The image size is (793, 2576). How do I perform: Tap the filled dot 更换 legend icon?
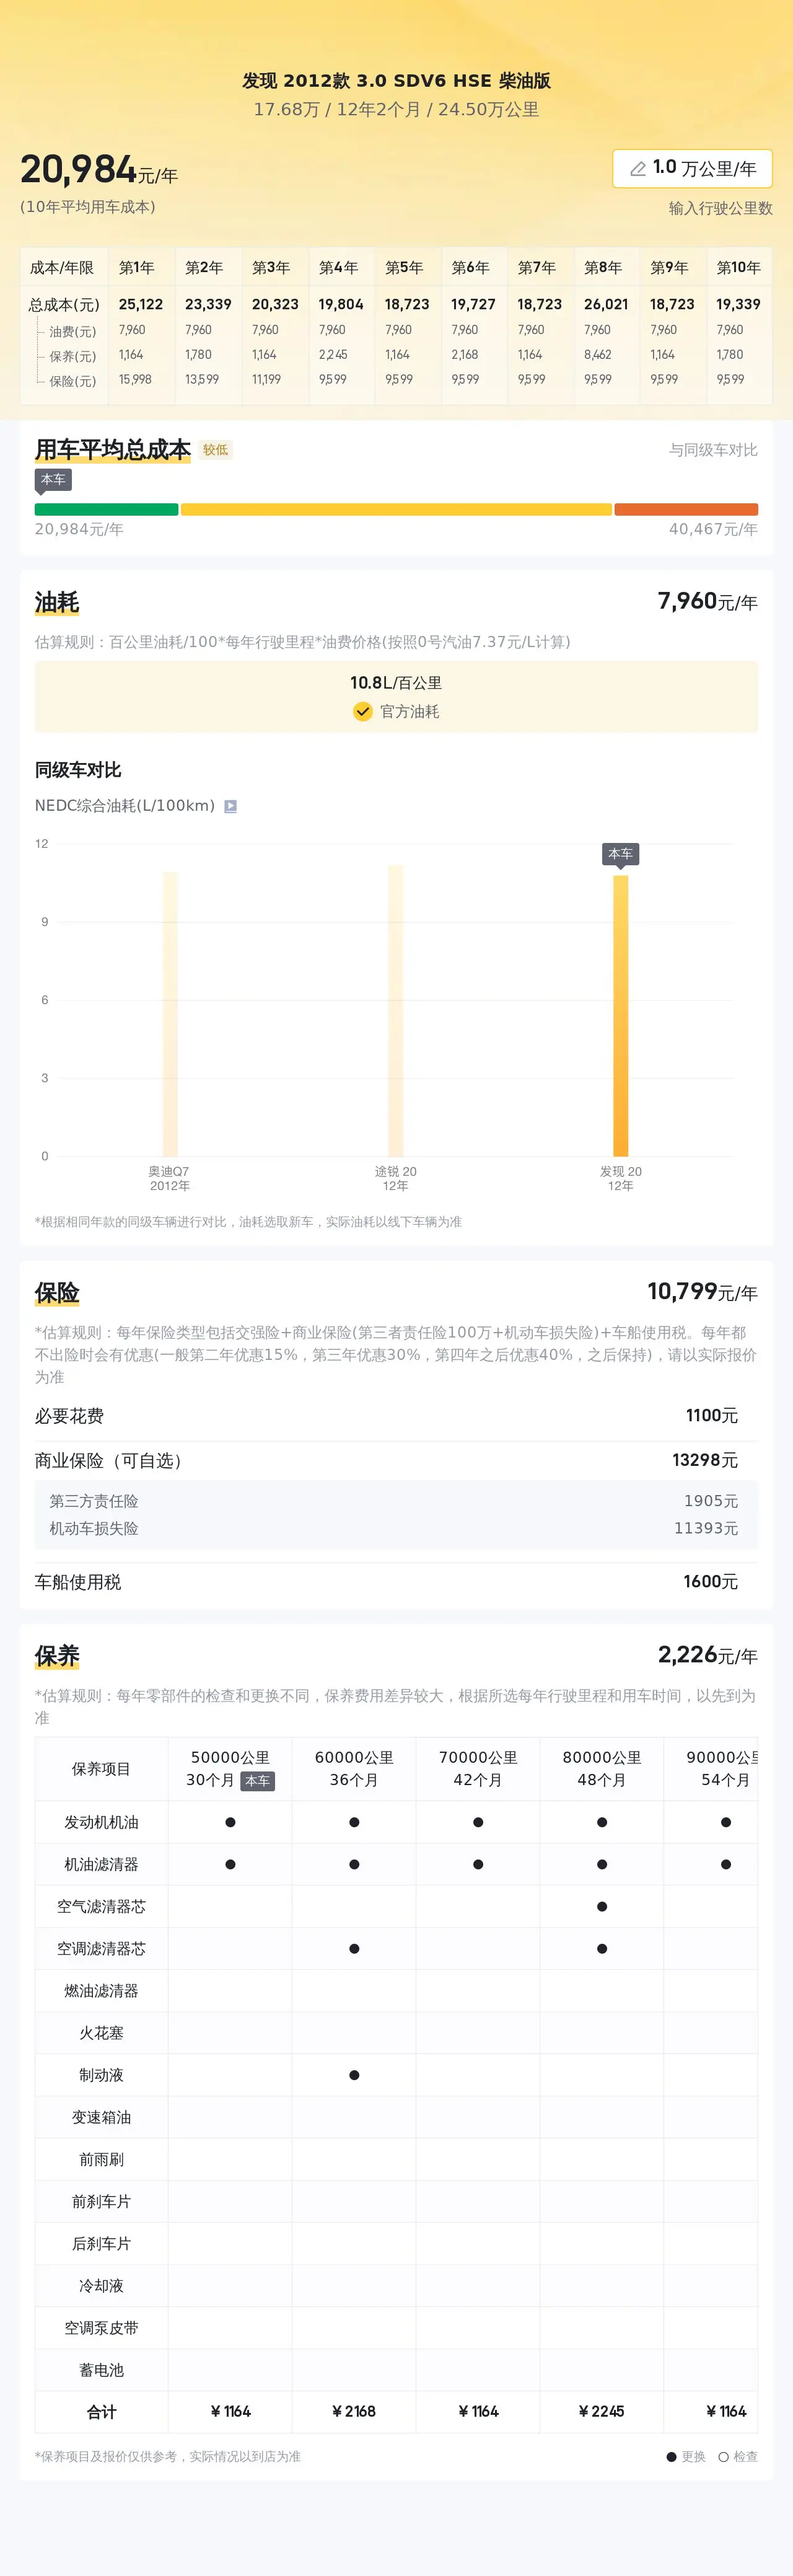(x=672, y=2457)
